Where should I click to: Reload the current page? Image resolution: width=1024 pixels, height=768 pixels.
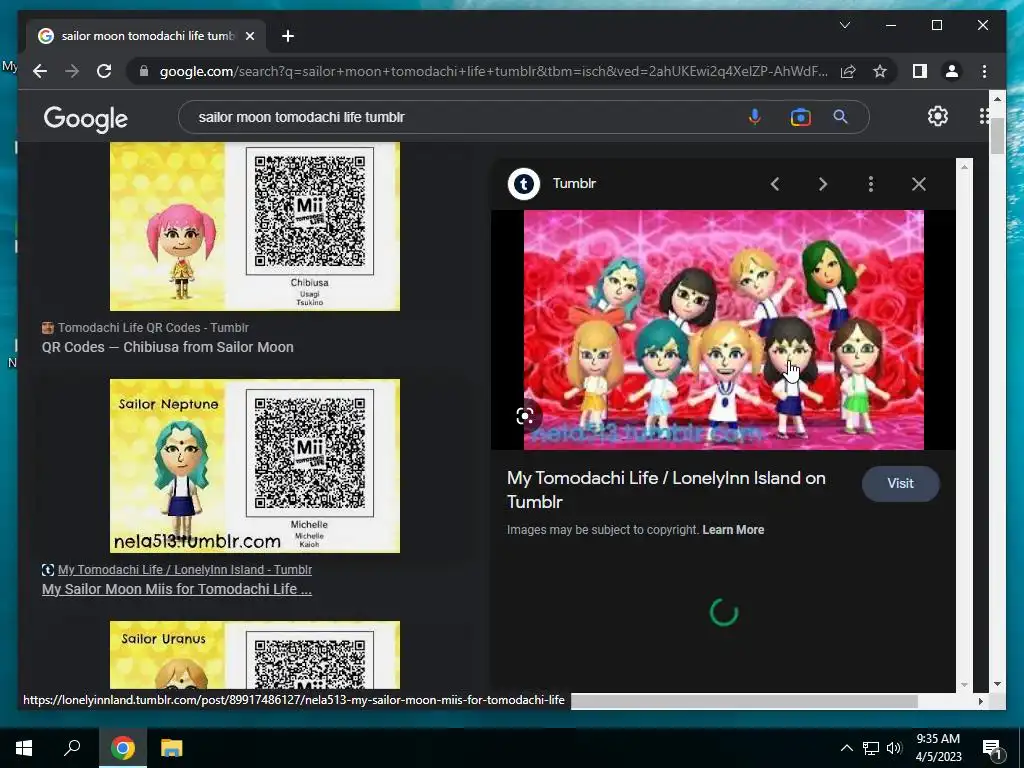[104, 71]
